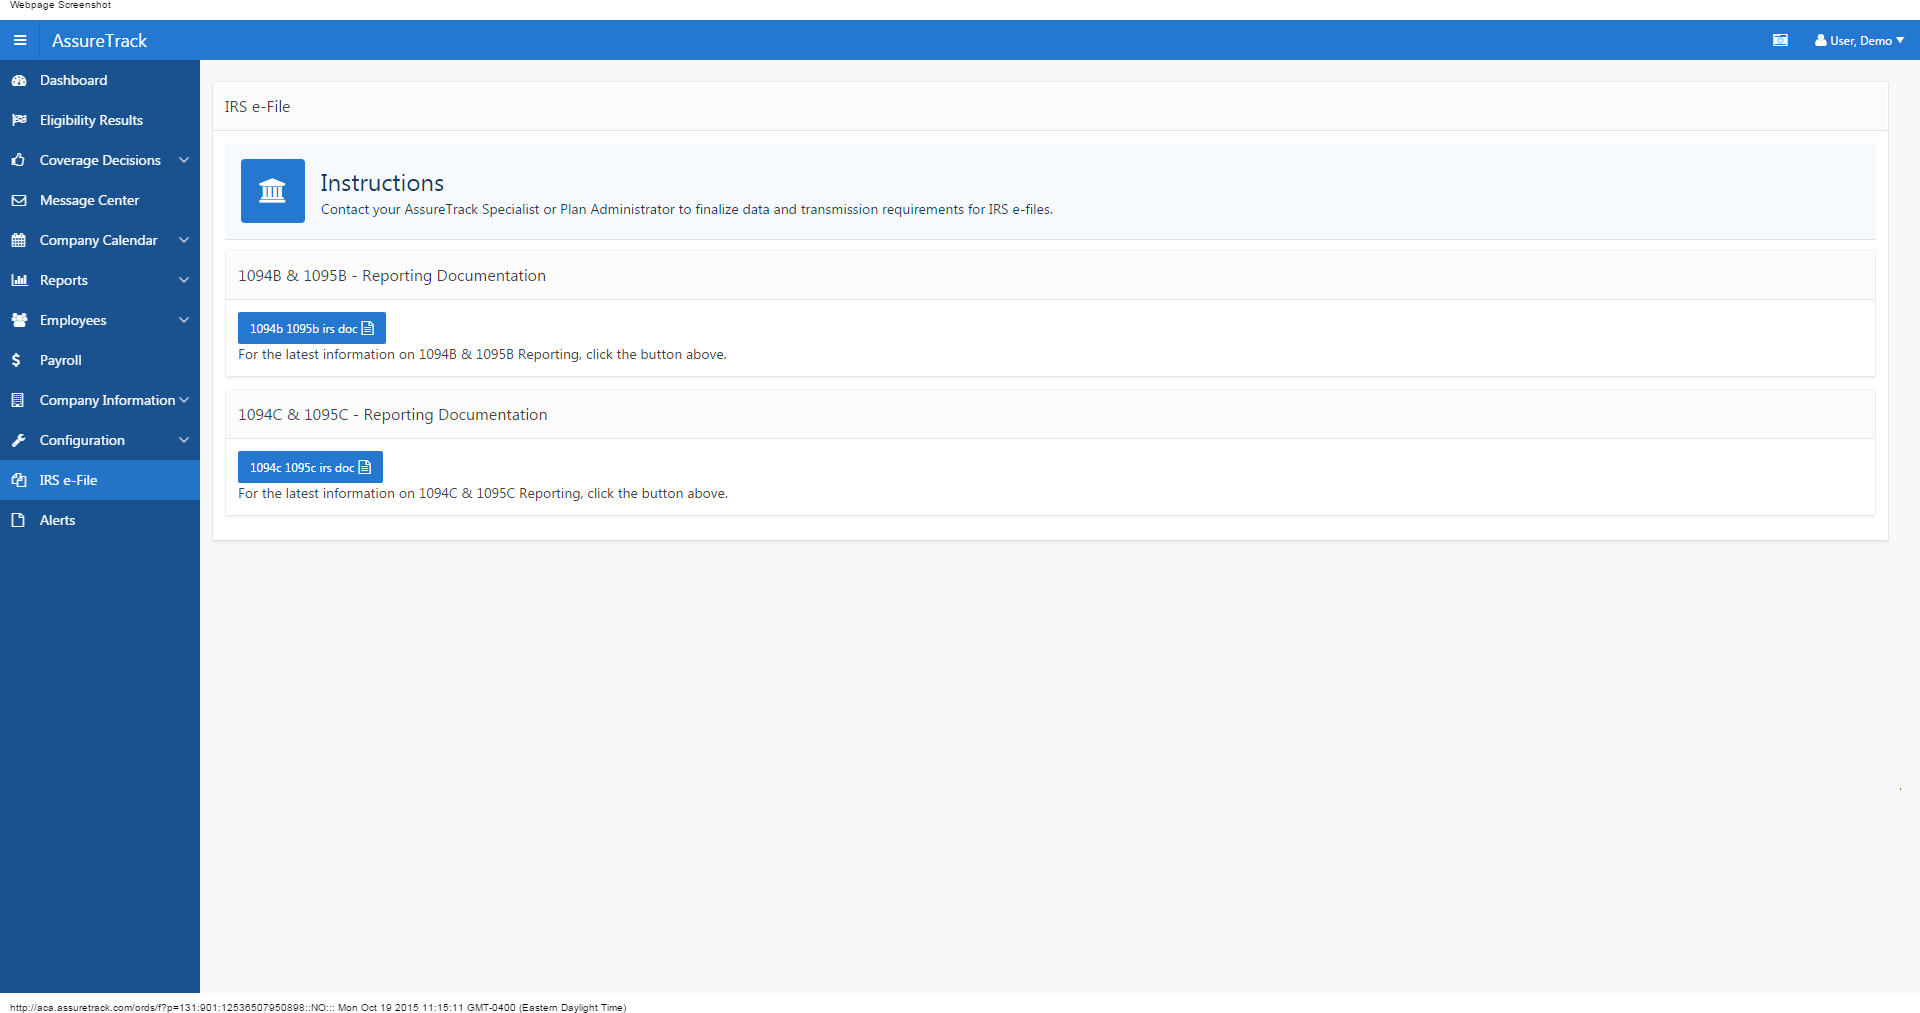Click the Contact your AssureTrack Specialist text

click(x=686, y=209)
